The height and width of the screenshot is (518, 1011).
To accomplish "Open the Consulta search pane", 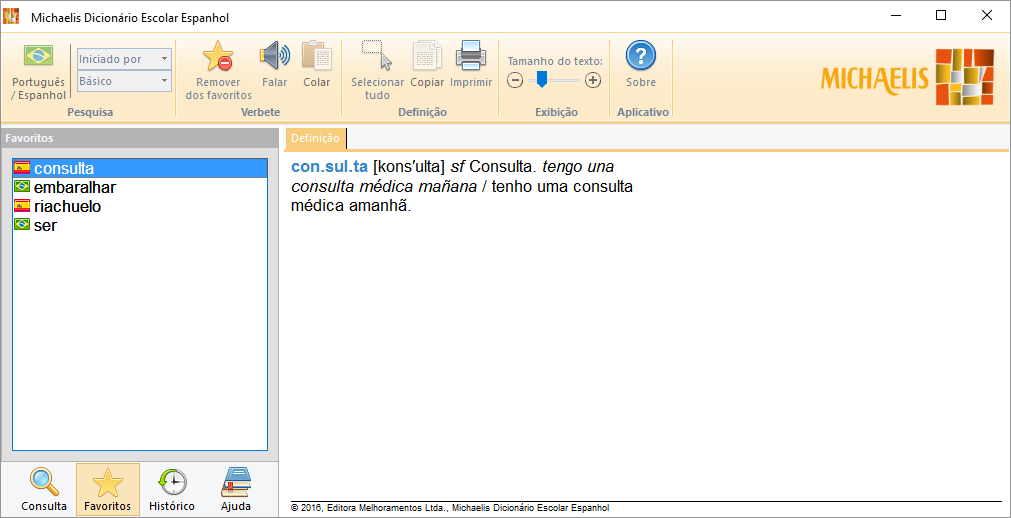I will coord(44,490).
